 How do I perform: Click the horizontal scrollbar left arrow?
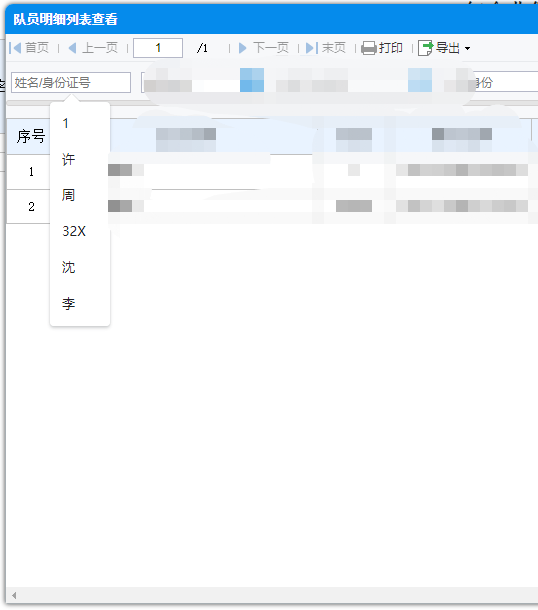[x=14, y=595]
